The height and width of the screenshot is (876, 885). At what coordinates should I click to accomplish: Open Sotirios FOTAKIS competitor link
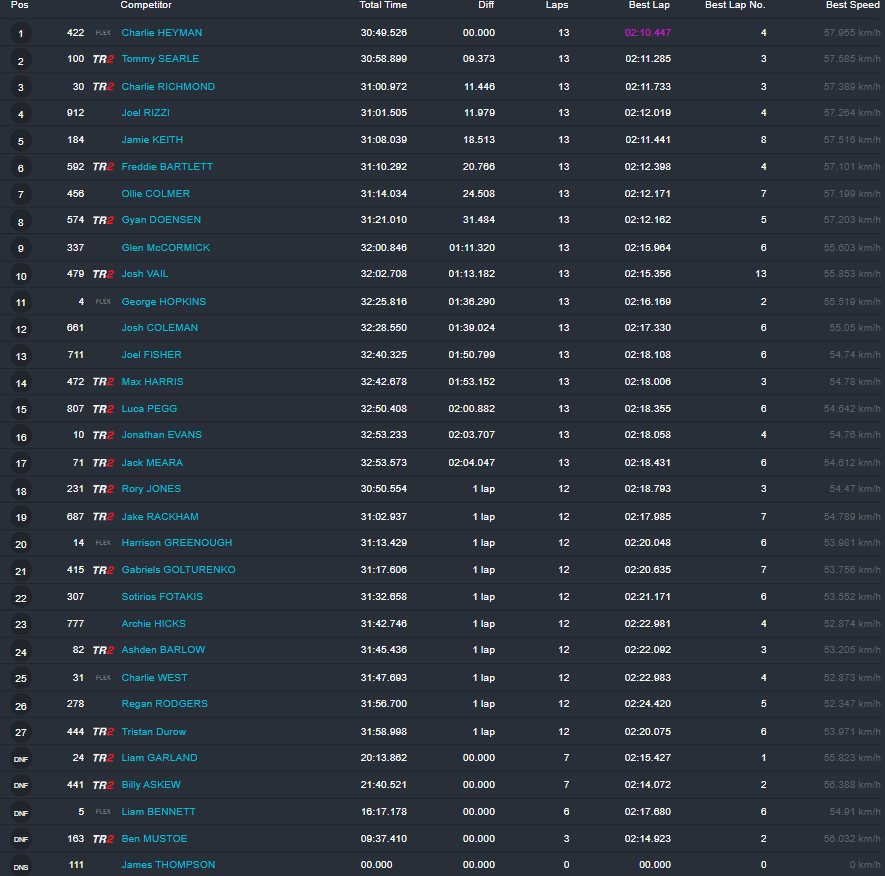tap(162, 597)
